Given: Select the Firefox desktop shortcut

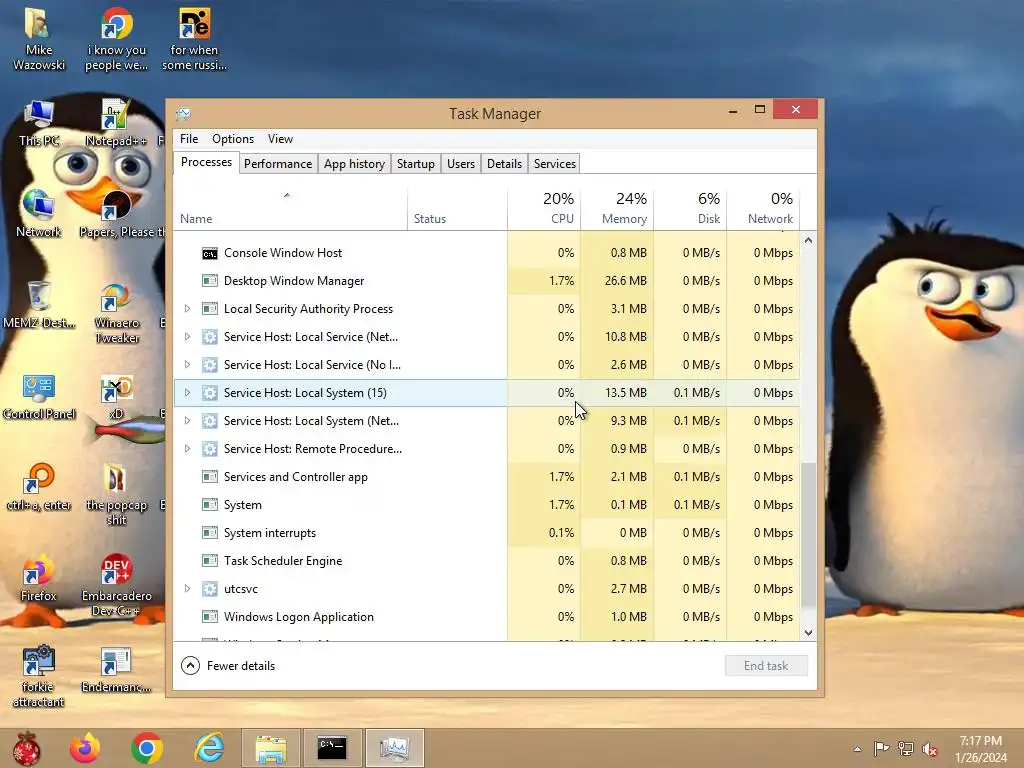Looking at the screenshot, I should pyautogui.click(x=39, y=577).
